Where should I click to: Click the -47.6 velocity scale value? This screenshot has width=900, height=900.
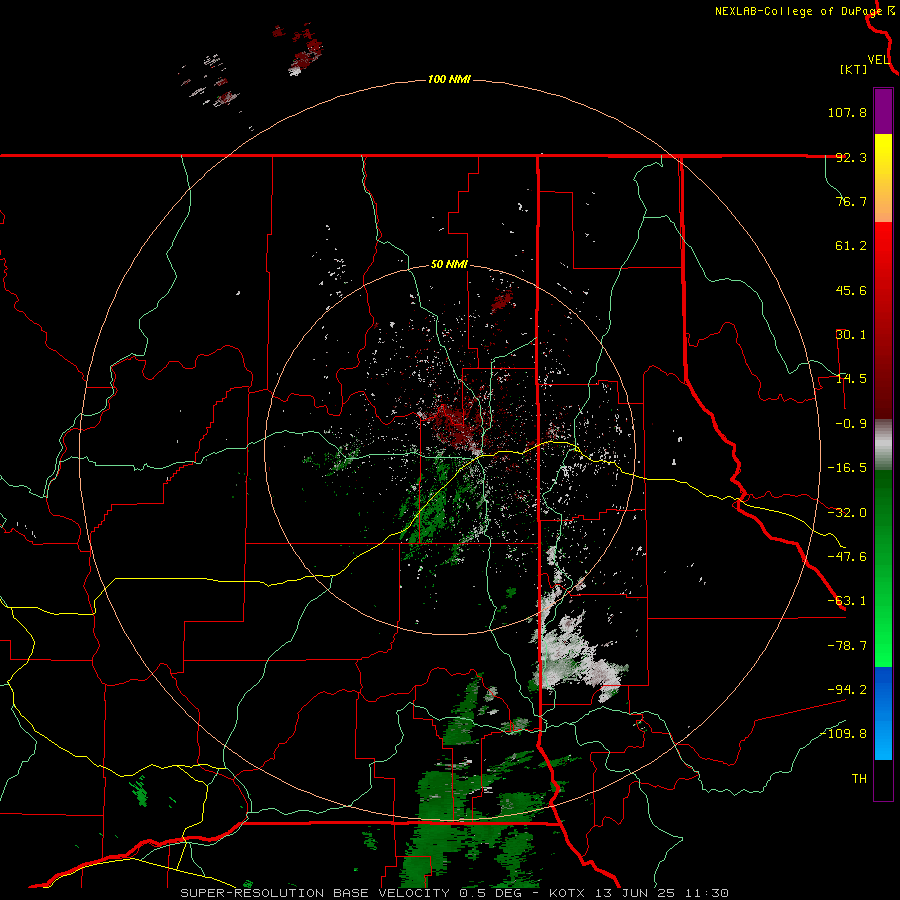pos(847,557)
